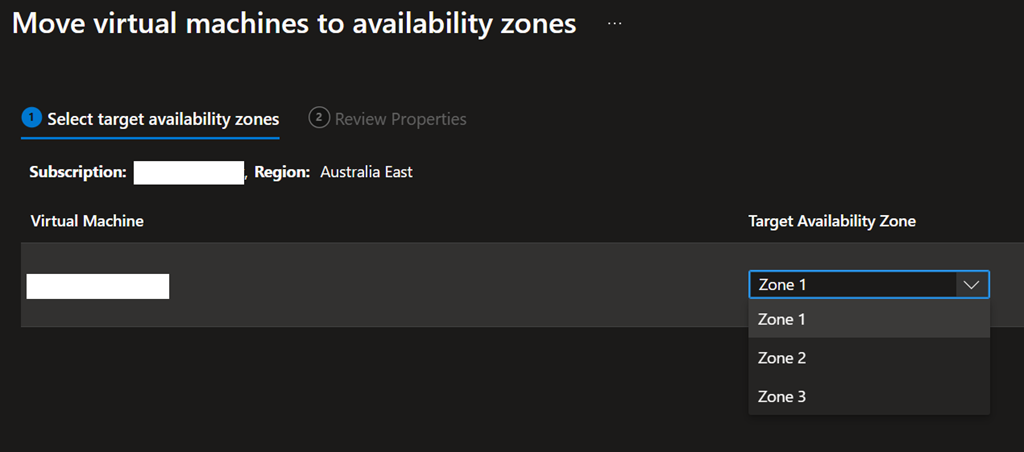Click the redacted subscription name value
Image resolution: width=1024 pixels, height=452 pixels.
coord(189,172)
